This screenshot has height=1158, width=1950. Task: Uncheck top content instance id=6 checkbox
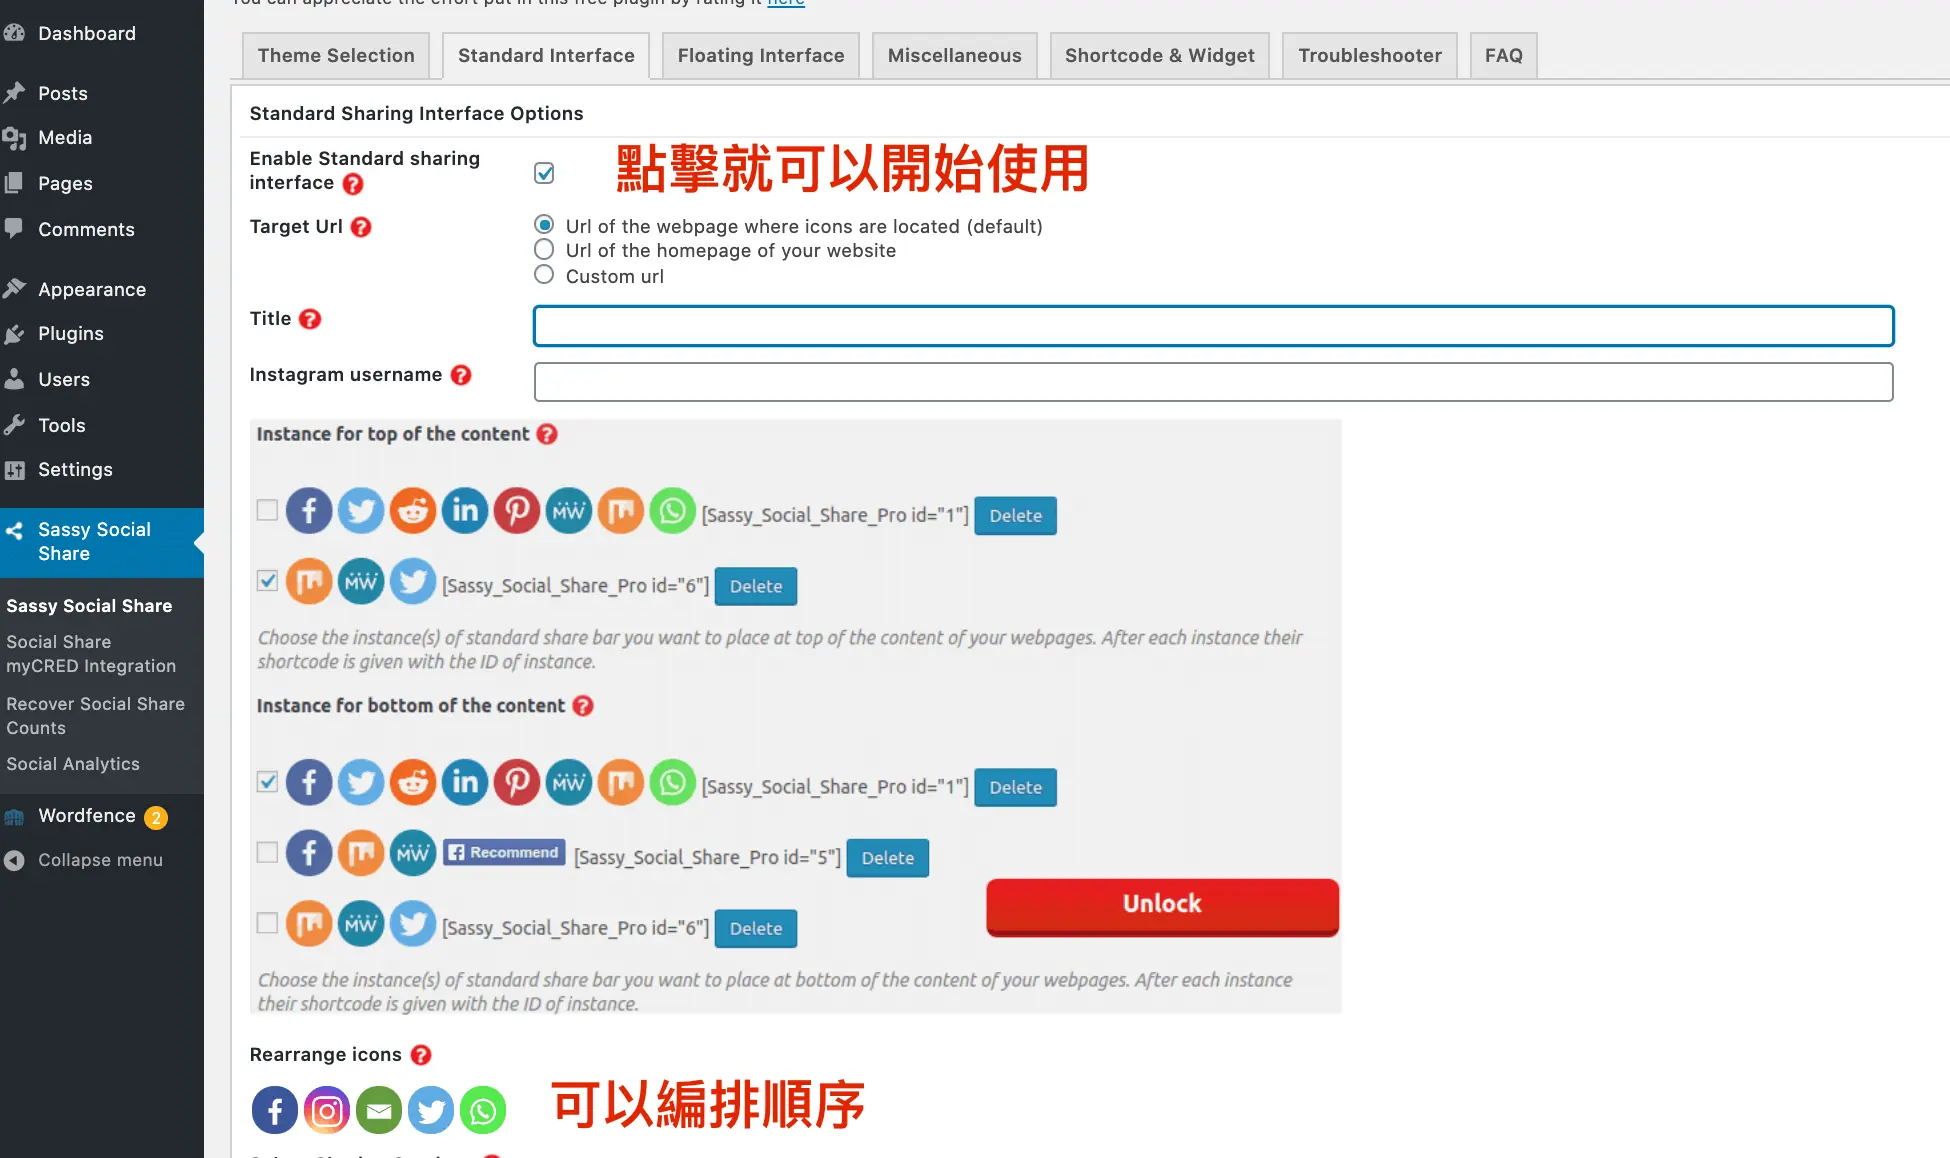click(267, 581)
